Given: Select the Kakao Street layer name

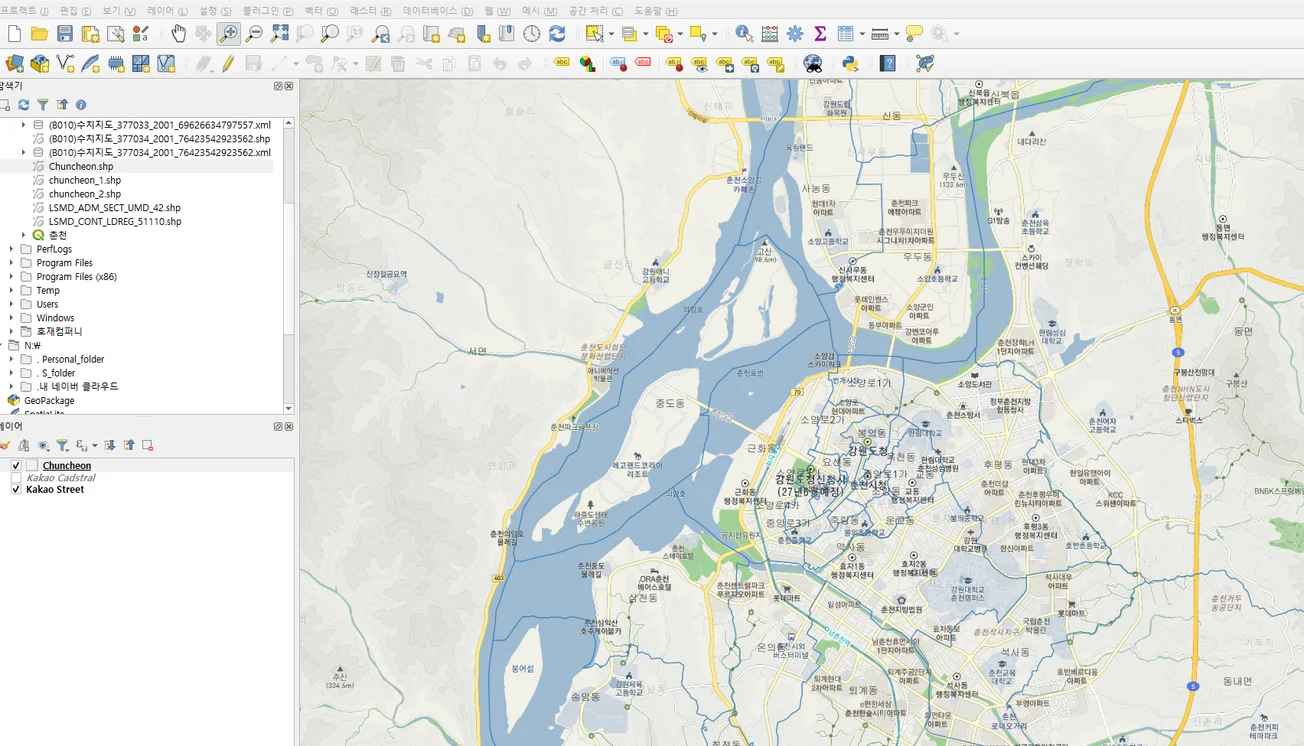Looking at the screenshot, I should pyautogui.click(x=55, y=490).
